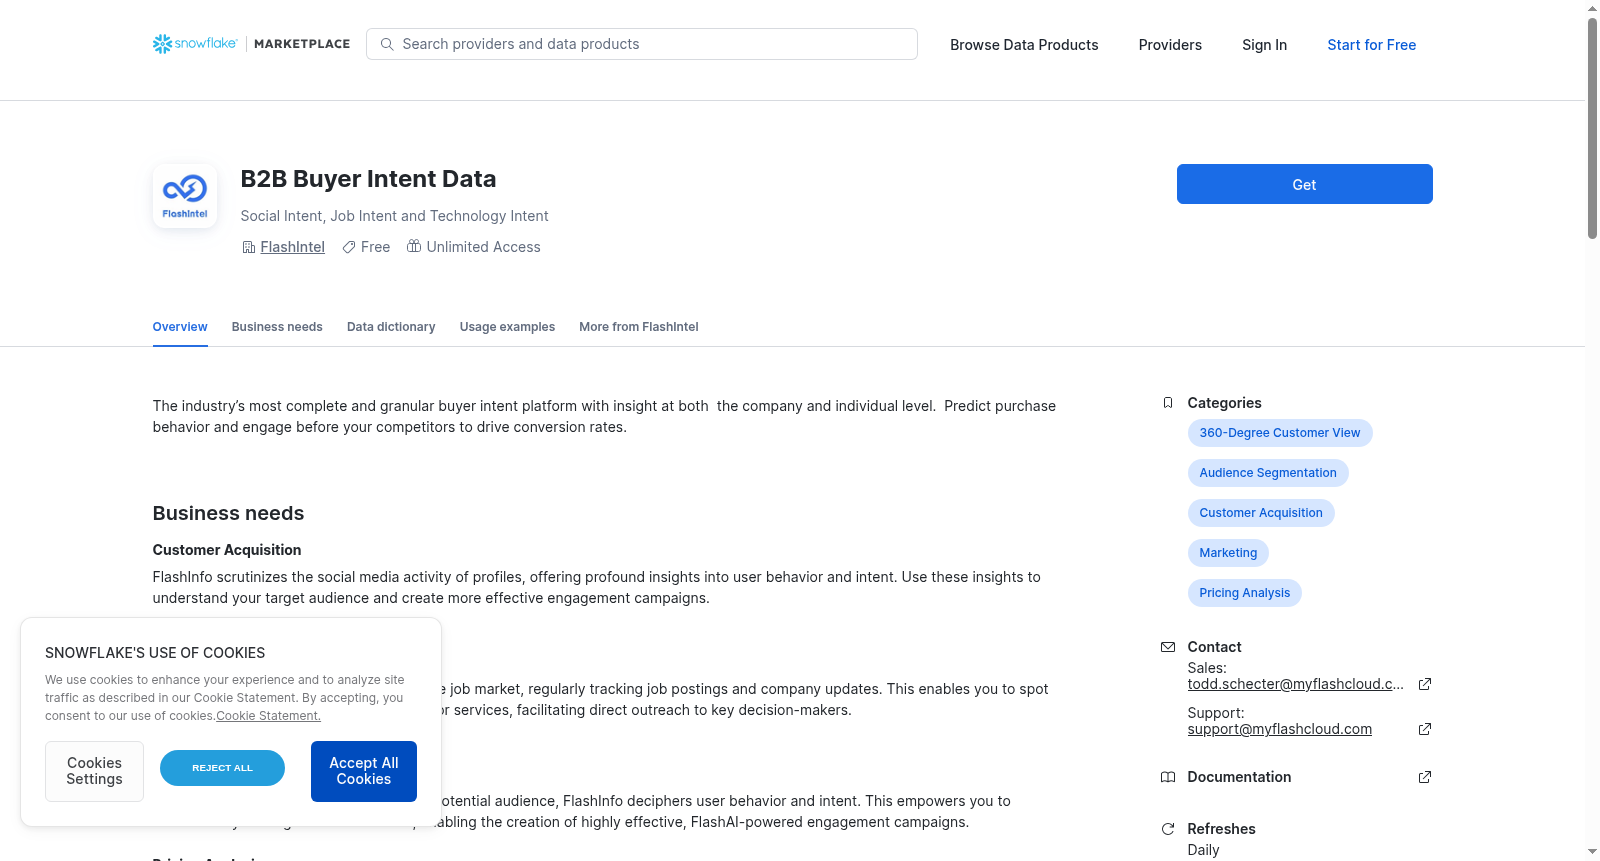Click the Documentation heading link
The image size is (1600, 861).
[x=1239, y=777]
